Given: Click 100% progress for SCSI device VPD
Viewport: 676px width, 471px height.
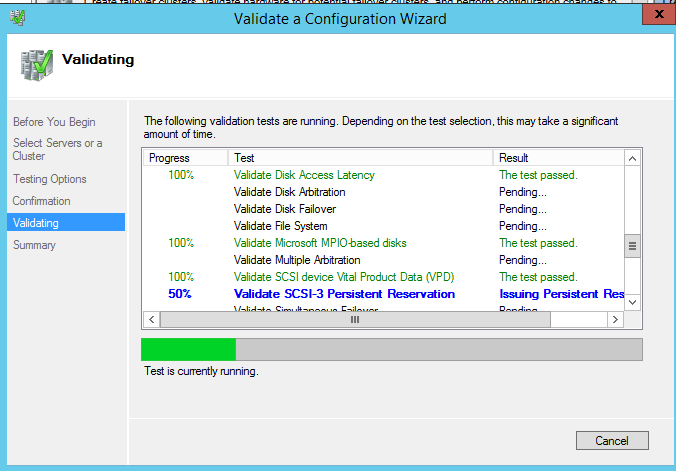Looking at the screenshot, I should (181, 277).
